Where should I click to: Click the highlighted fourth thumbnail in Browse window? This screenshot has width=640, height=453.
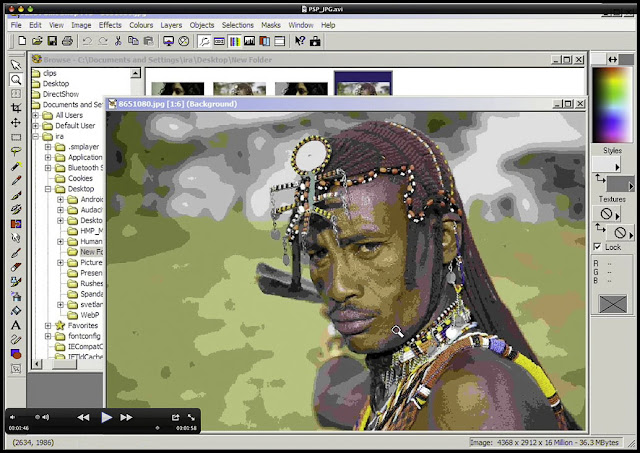[363, 84]
